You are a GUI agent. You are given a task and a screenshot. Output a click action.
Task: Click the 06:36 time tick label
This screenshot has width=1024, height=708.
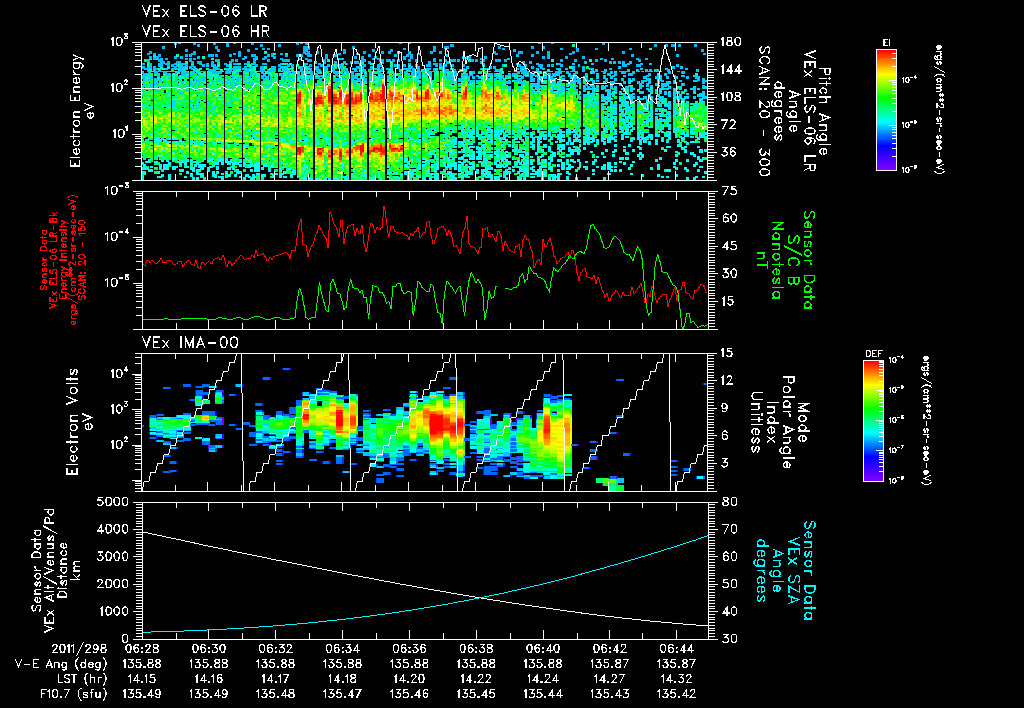[409, 649]
